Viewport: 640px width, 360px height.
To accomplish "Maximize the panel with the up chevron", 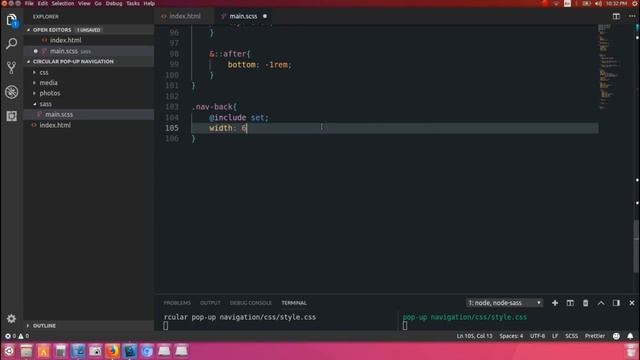I will (601, 303).
